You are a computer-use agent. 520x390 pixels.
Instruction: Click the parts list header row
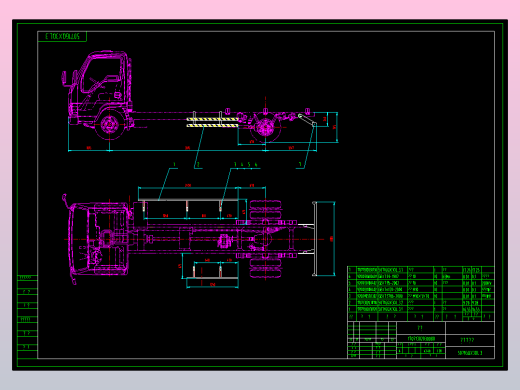tap(421, 317)
